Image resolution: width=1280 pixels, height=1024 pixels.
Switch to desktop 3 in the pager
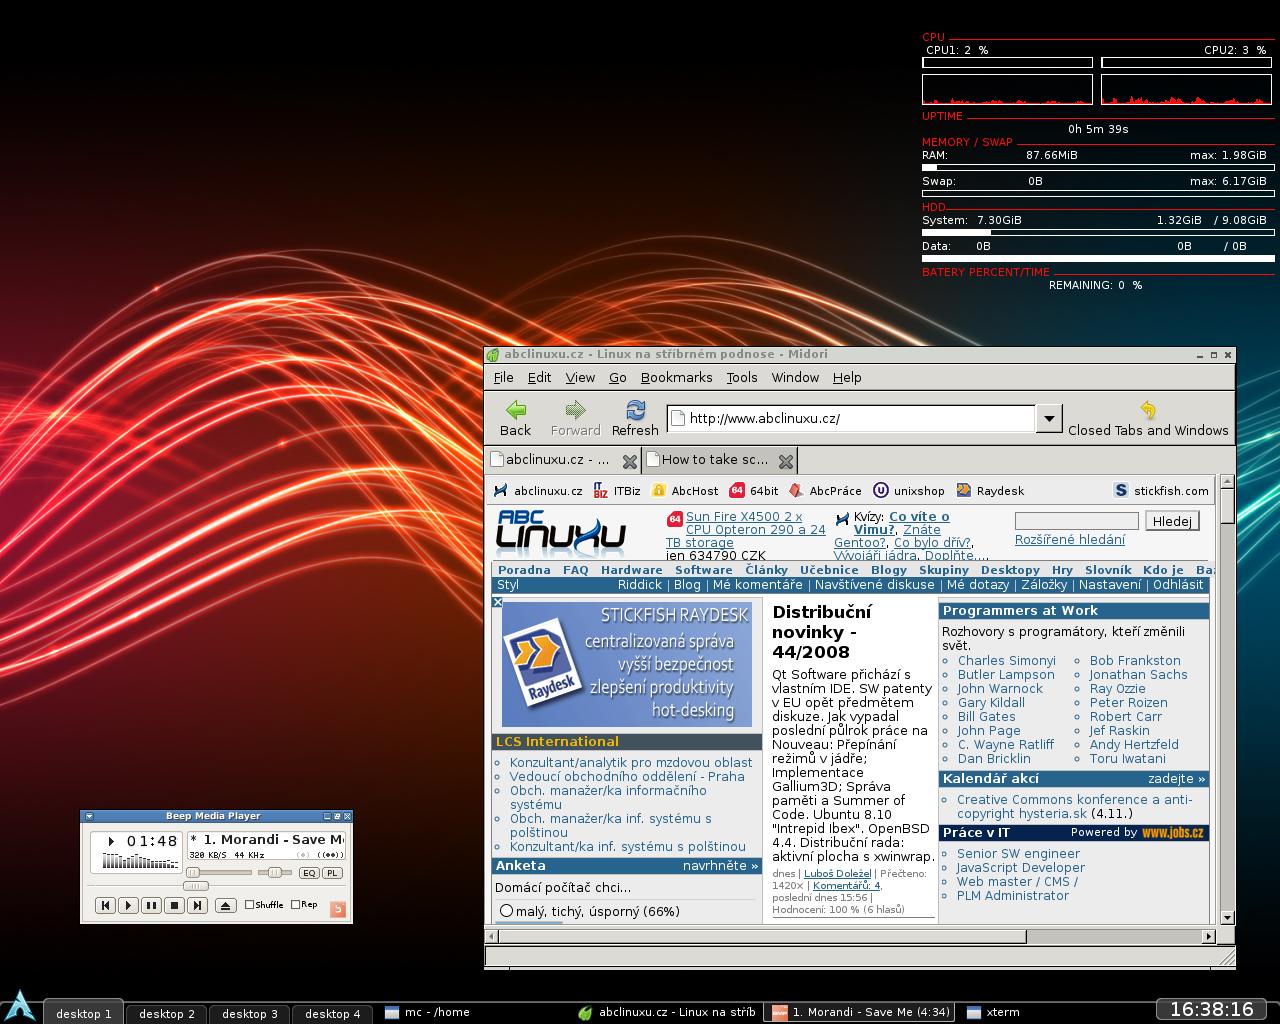pos(250,1013)
